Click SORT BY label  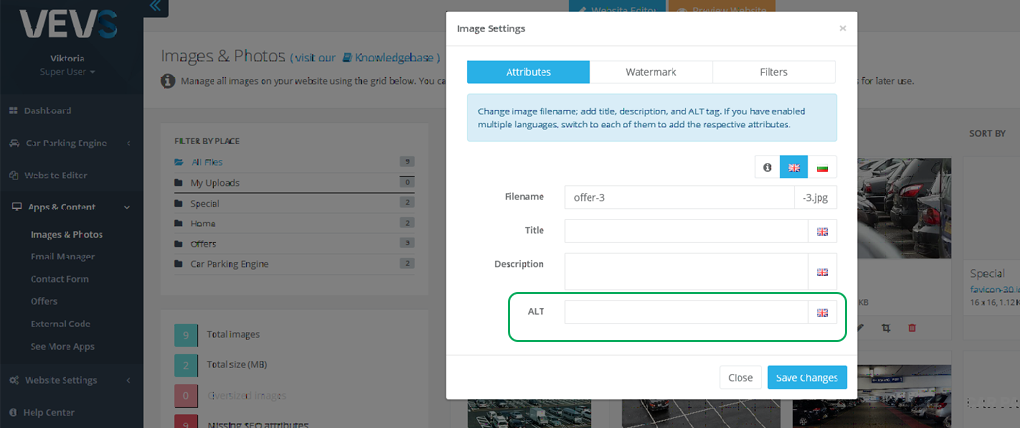point(987,133)
